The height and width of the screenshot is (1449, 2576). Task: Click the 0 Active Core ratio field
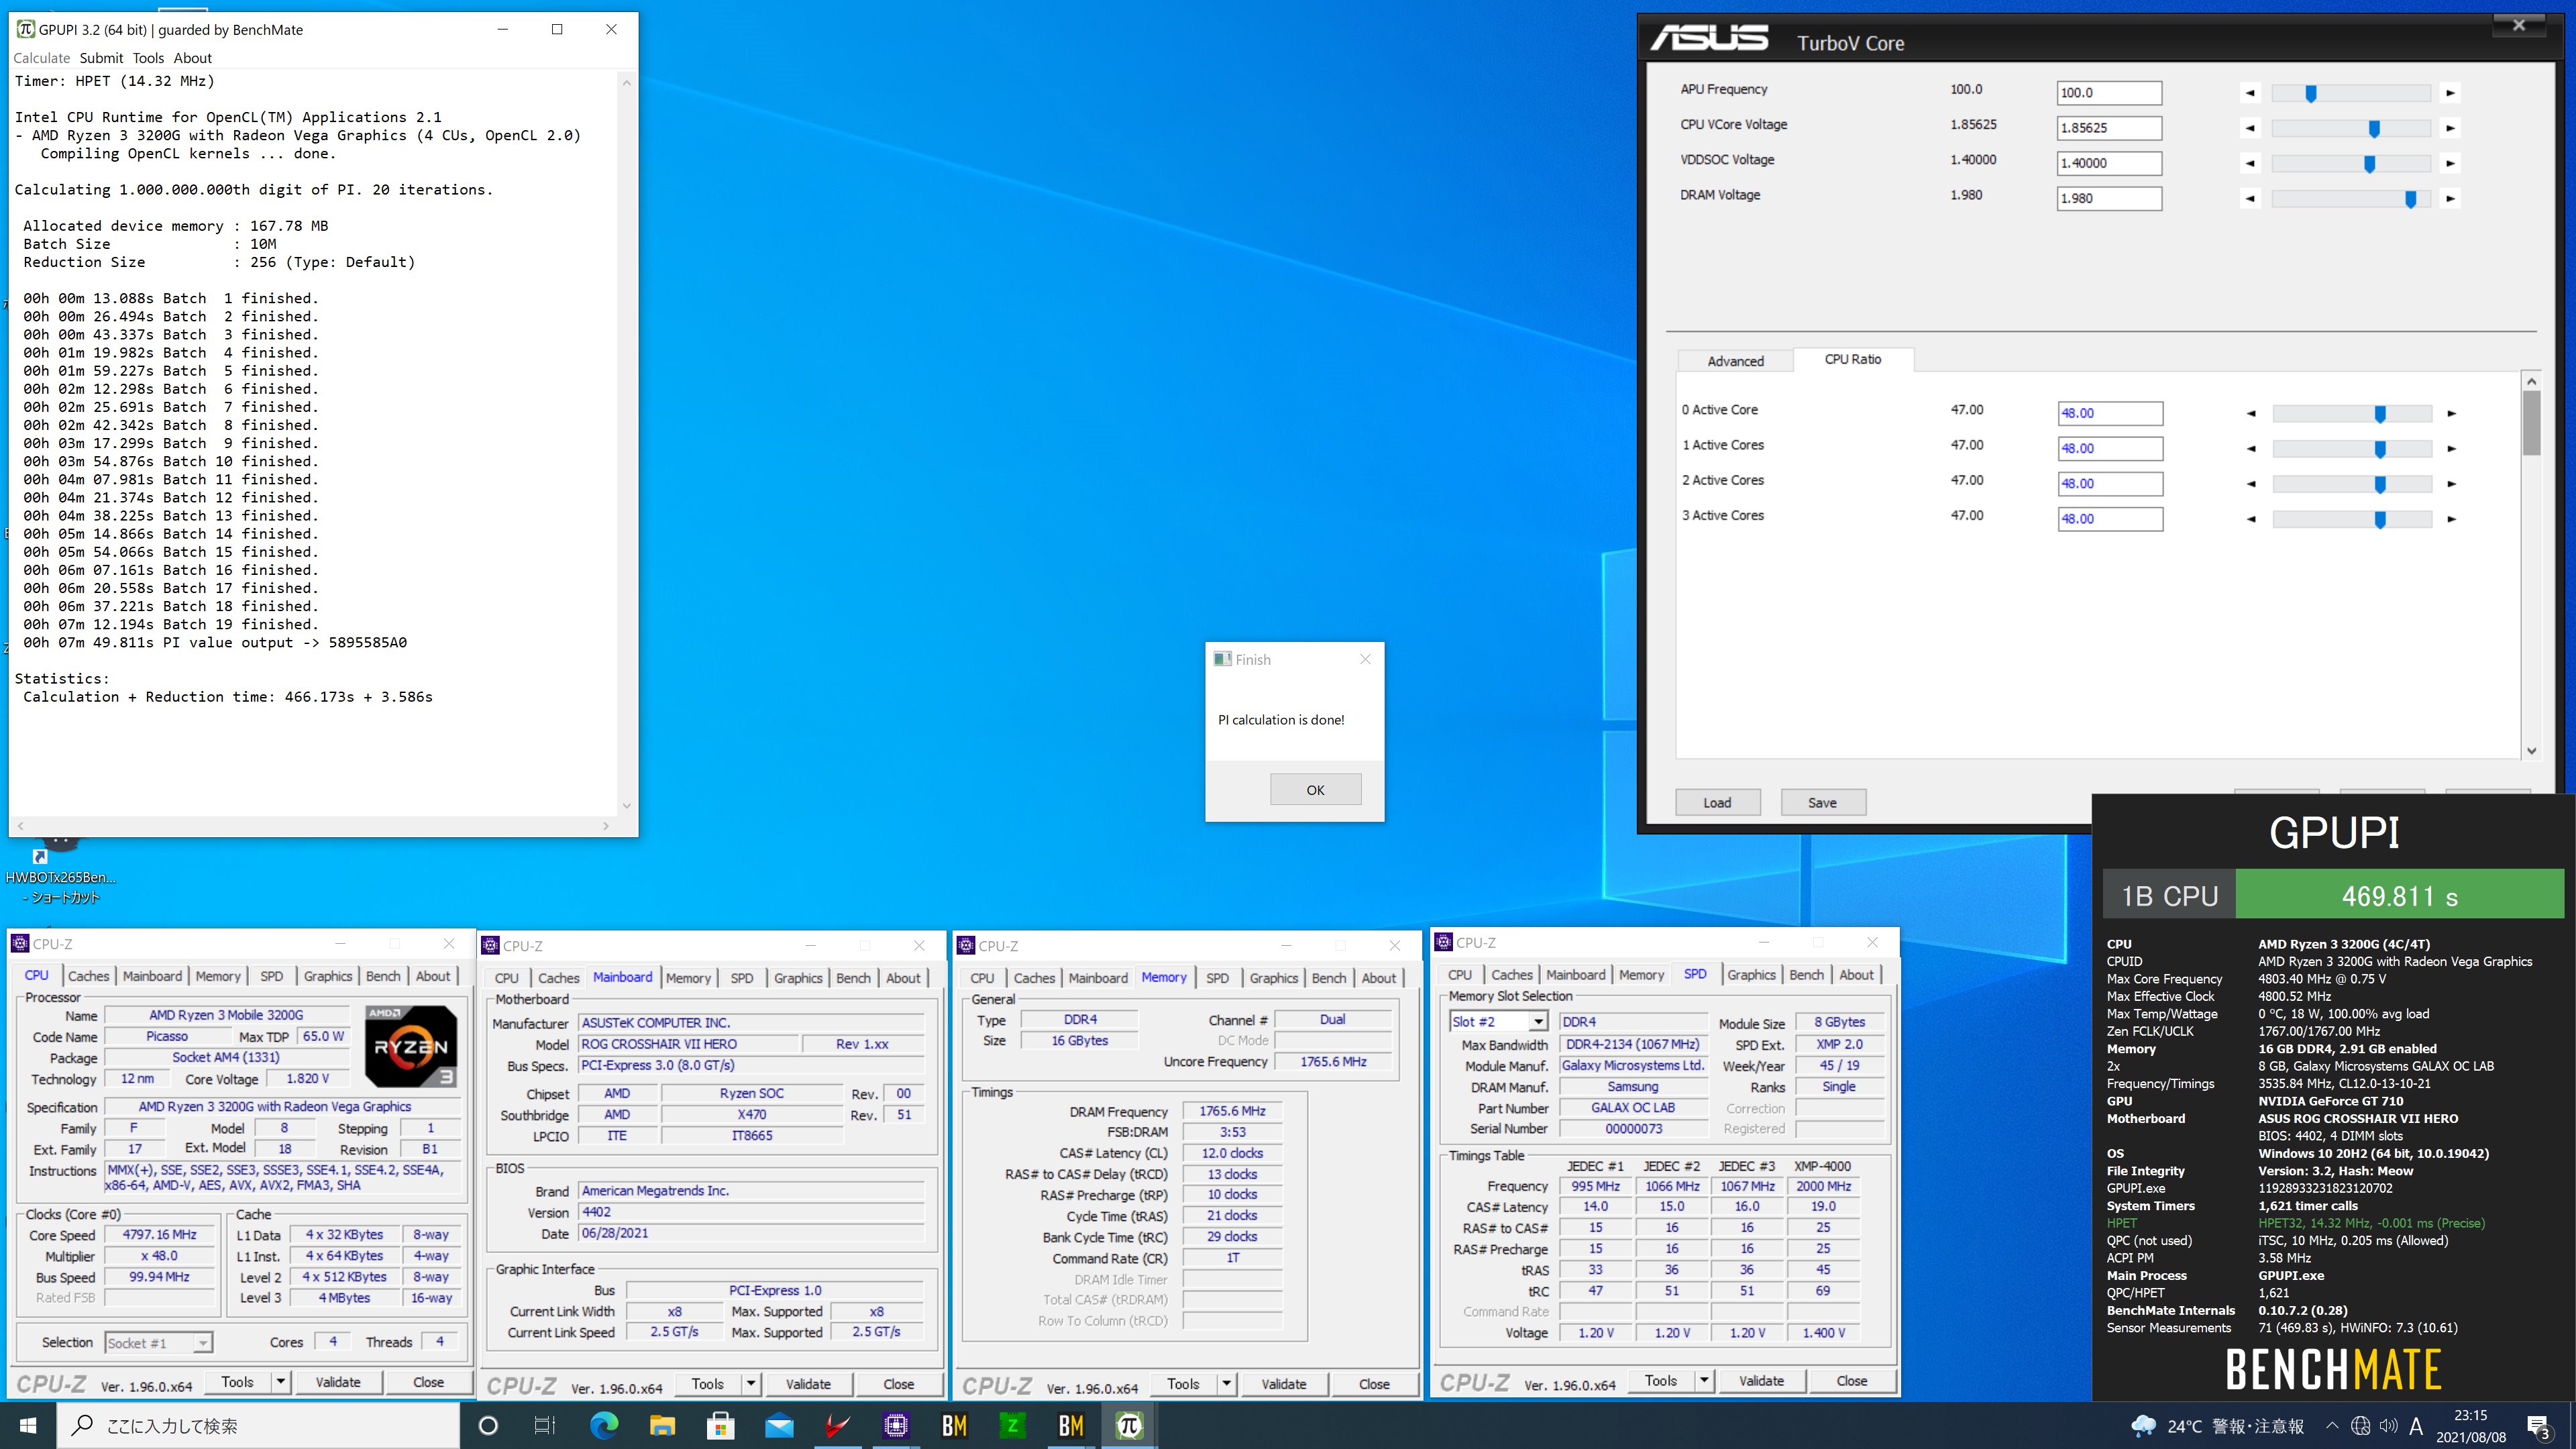pos(2110,413)
